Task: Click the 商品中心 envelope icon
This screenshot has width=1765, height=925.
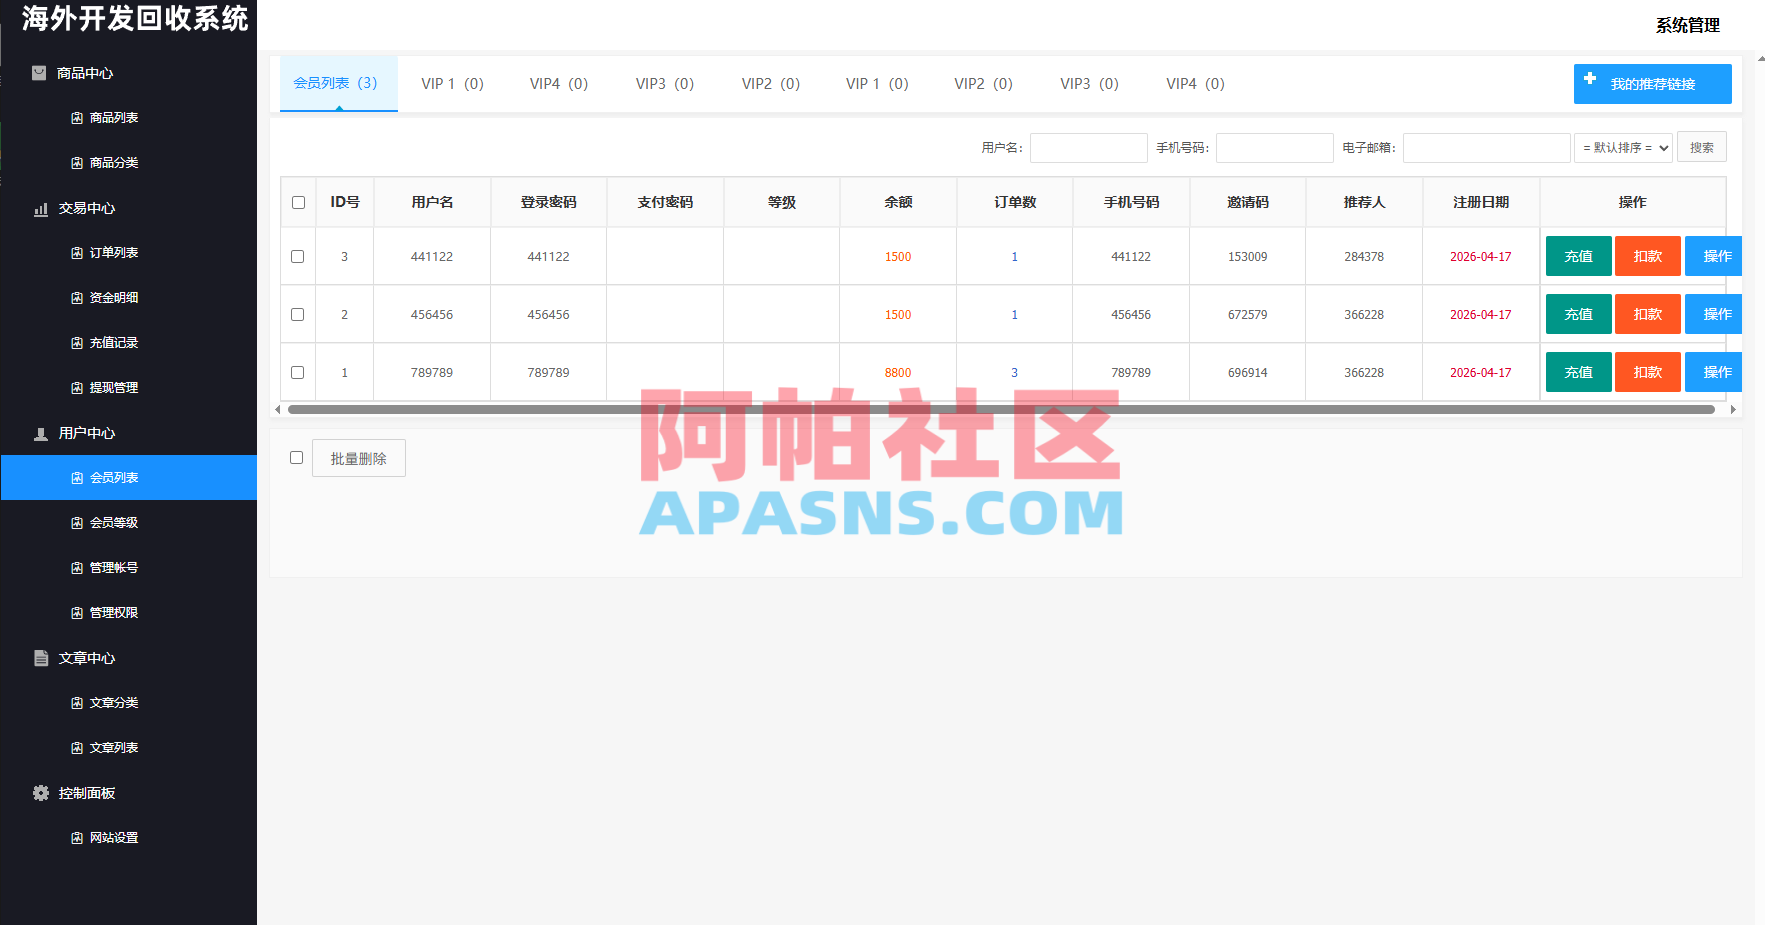Action: tap(39, 73)
